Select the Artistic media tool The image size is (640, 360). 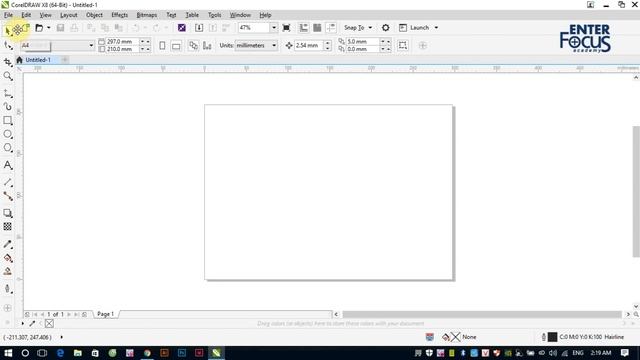click(x=8, y=107)
